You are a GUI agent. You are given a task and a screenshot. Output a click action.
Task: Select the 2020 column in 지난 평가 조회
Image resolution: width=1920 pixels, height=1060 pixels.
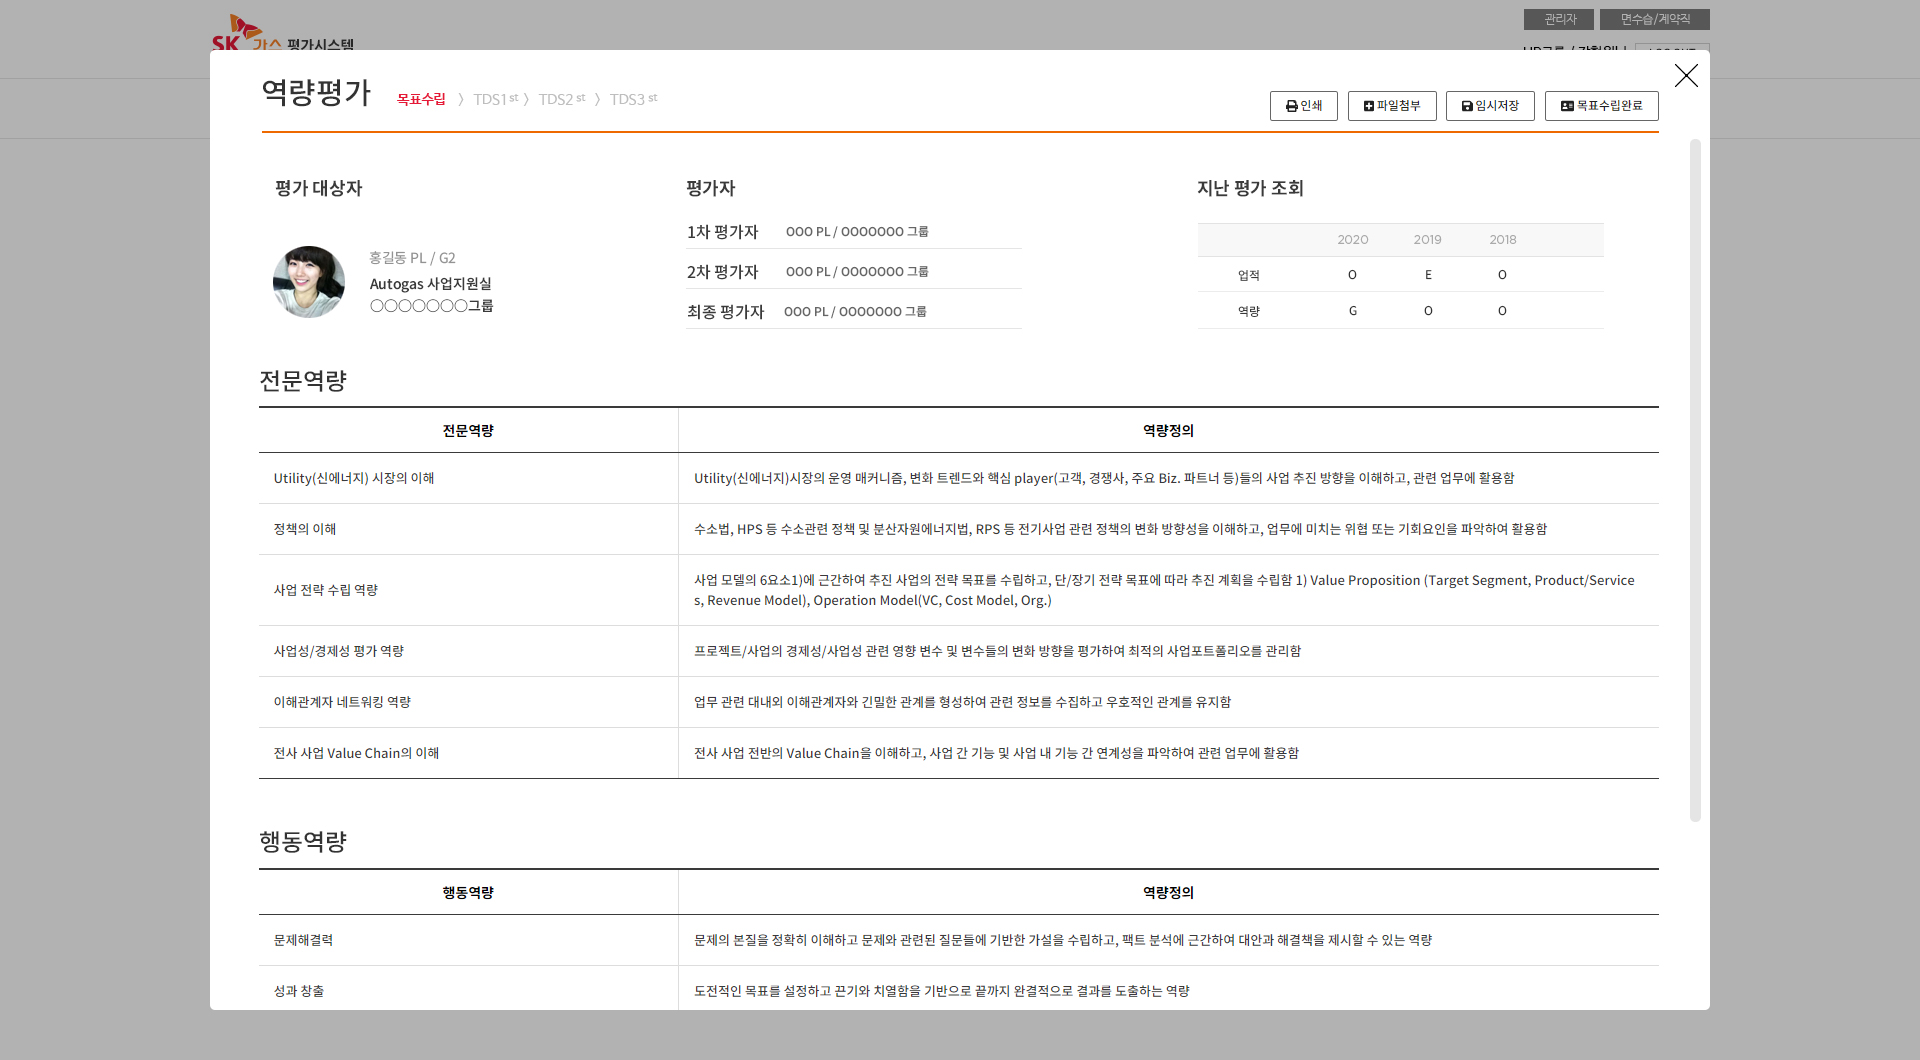(x=1352, y=240)
